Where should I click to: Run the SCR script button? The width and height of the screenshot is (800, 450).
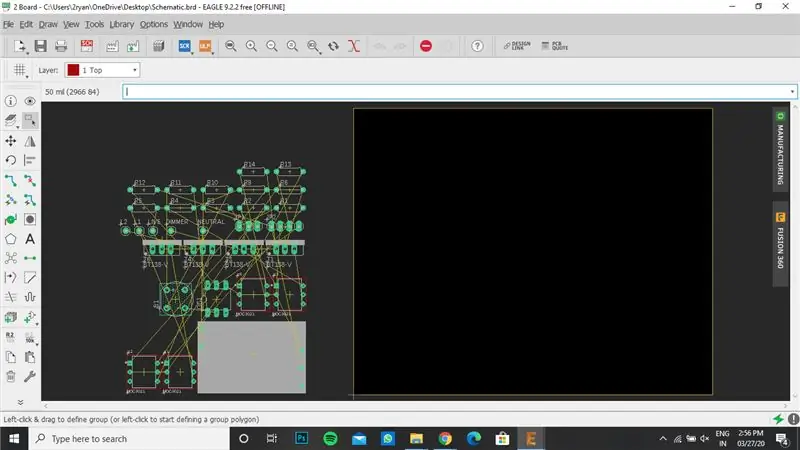(x=184, y=46)
